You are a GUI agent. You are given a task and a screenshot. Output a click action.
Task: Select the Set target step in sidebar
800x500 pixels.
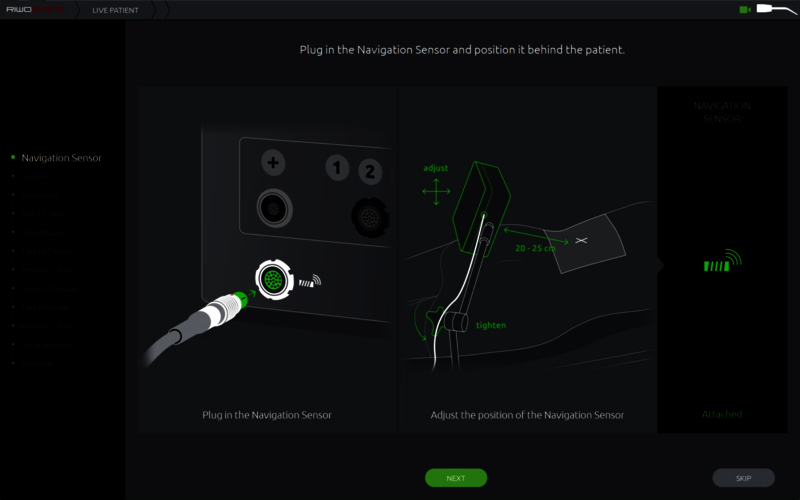click(37, 363)
